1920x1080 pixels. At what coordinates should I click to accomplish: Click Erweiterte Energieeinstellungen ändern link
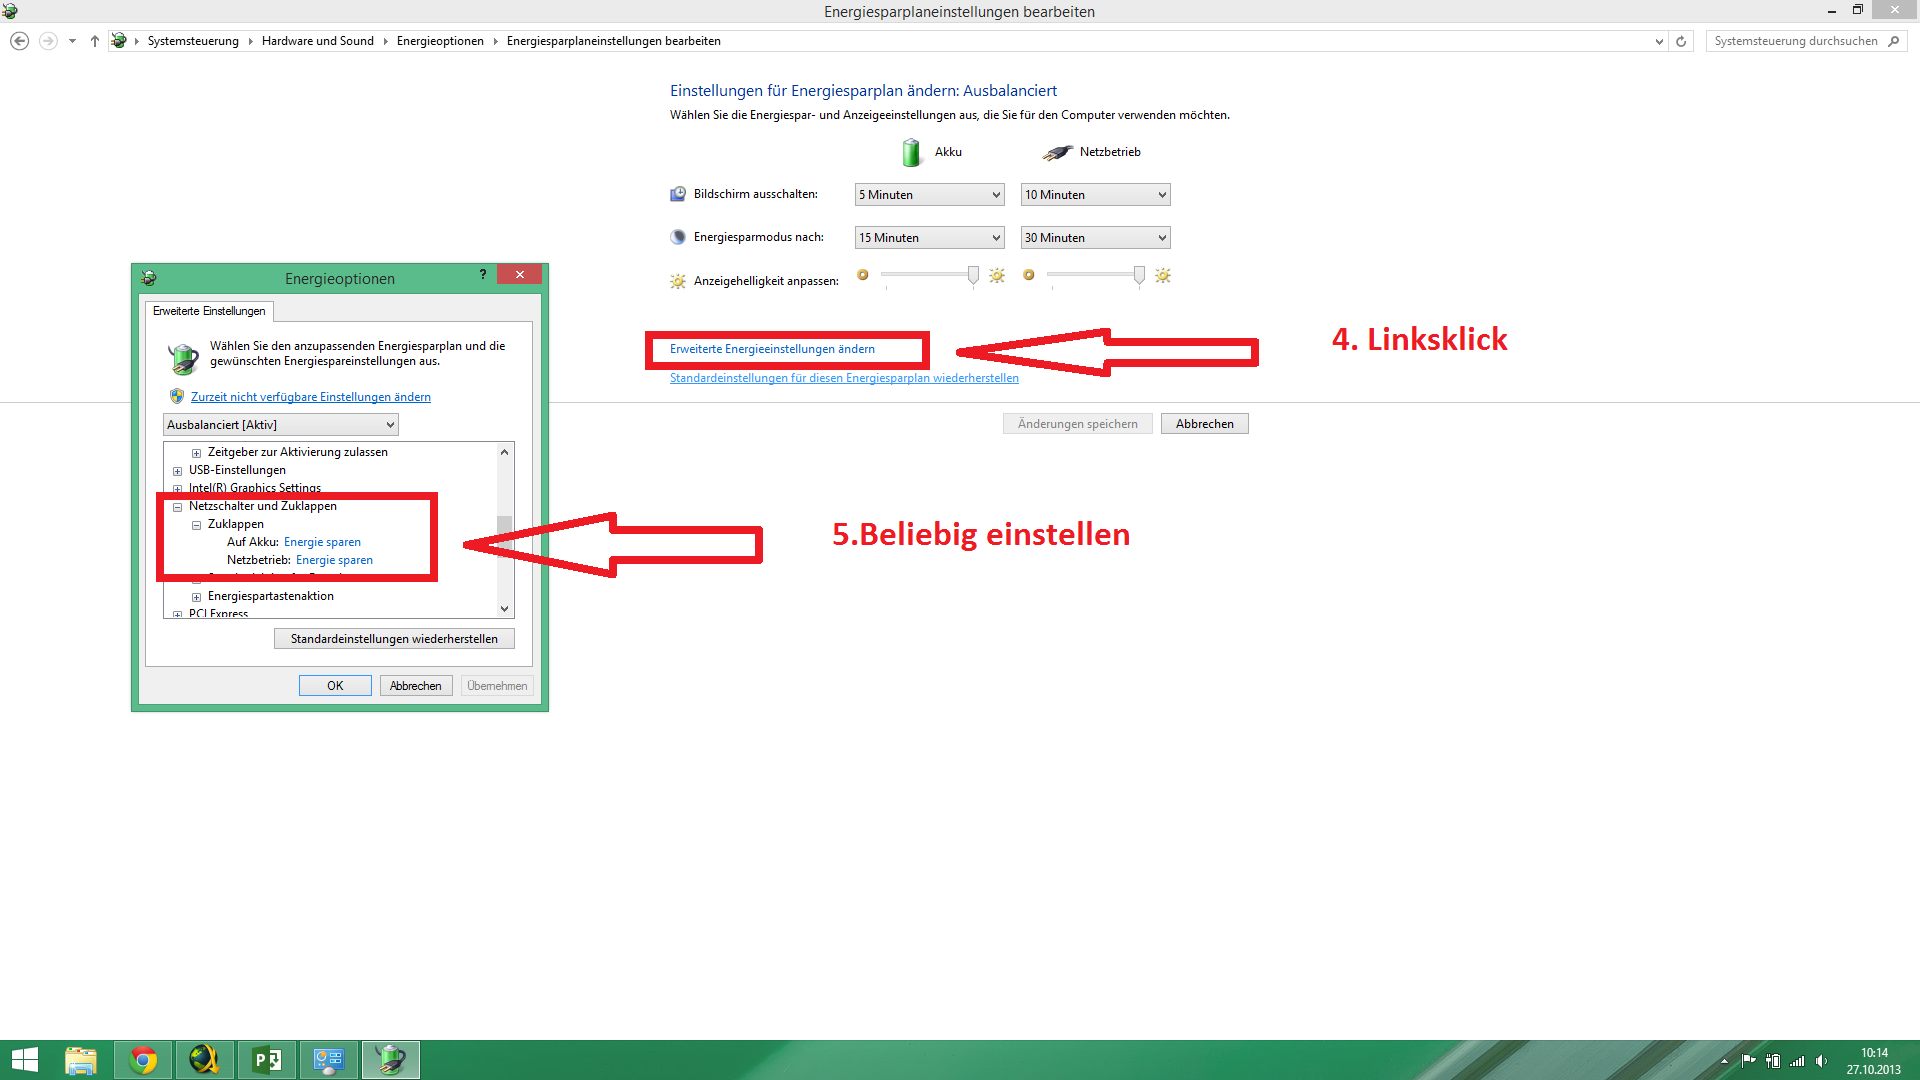tap(772, 349)
